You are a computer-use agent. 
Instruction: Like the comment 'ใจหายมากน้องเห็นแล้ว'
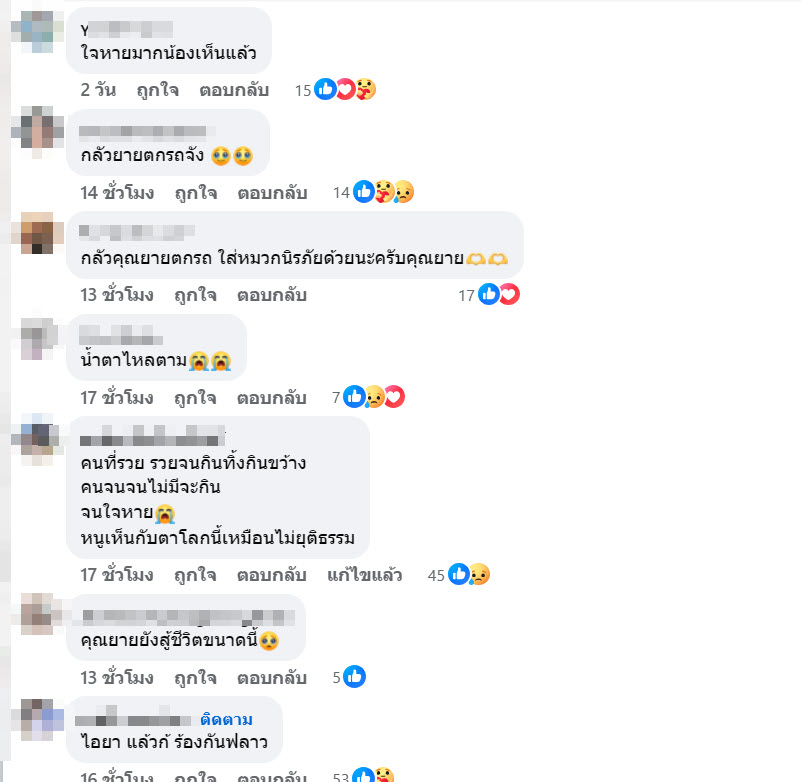(157, 90)
